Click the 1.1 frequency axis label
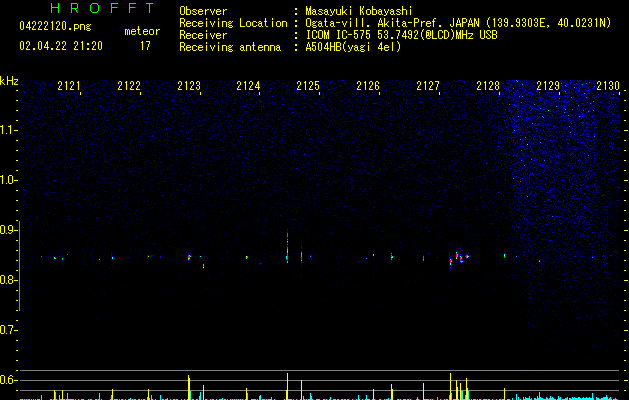The image size is (629, 400). tap(9, 130)
